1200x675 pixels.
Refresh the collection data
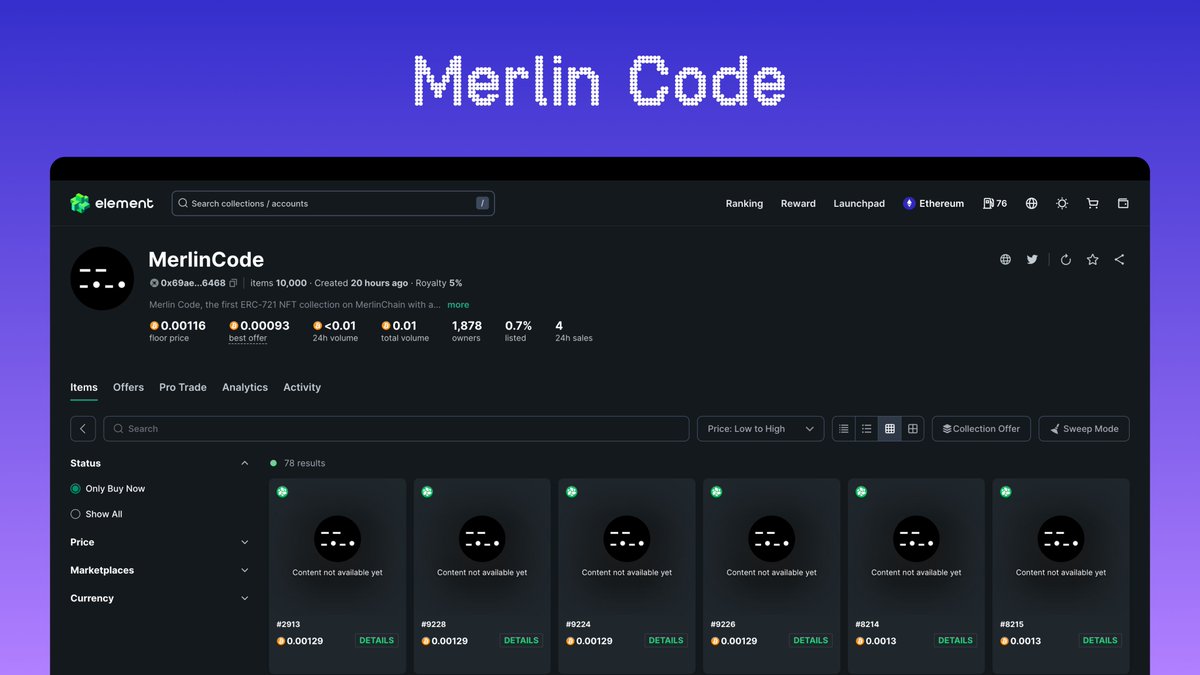tap(1066, 259)
